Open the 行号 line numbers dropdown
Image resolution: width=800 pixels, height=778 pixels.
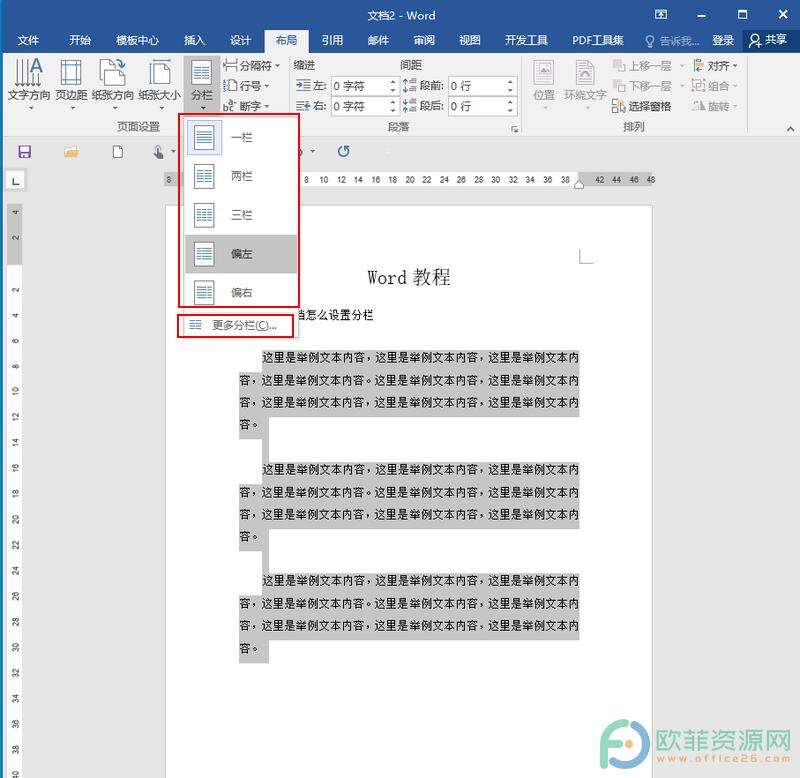pos(247,86)
